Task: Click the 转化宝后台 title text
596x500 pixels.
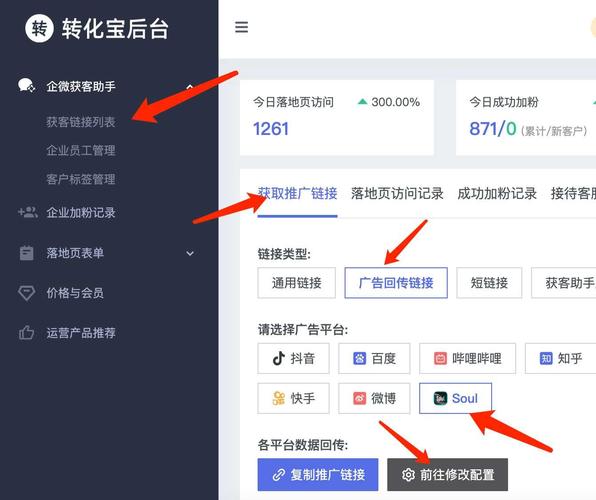Action: (x=115, y=29)
